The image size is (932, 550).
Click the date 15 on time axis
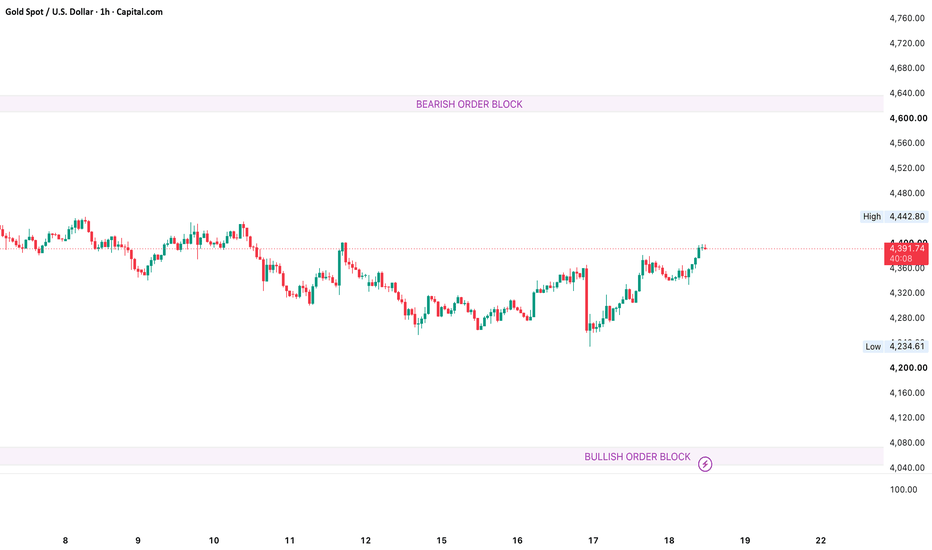point(441,540)
